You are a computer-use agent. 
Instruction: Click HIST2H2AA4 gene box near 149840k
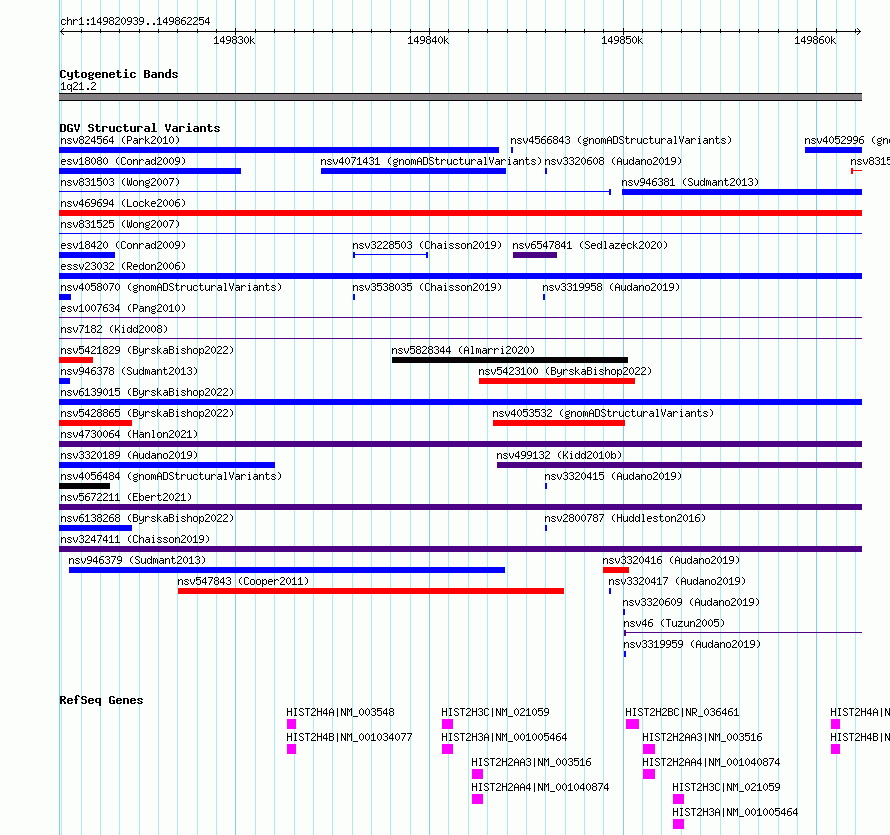click(477, 799)
